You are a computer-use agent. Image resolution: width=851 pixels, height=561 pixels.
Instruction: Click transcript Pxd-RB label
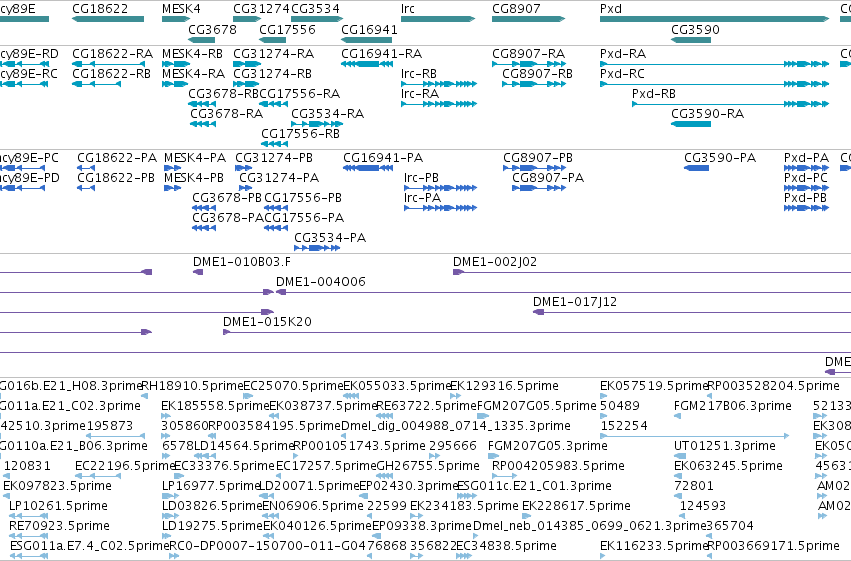654,93
